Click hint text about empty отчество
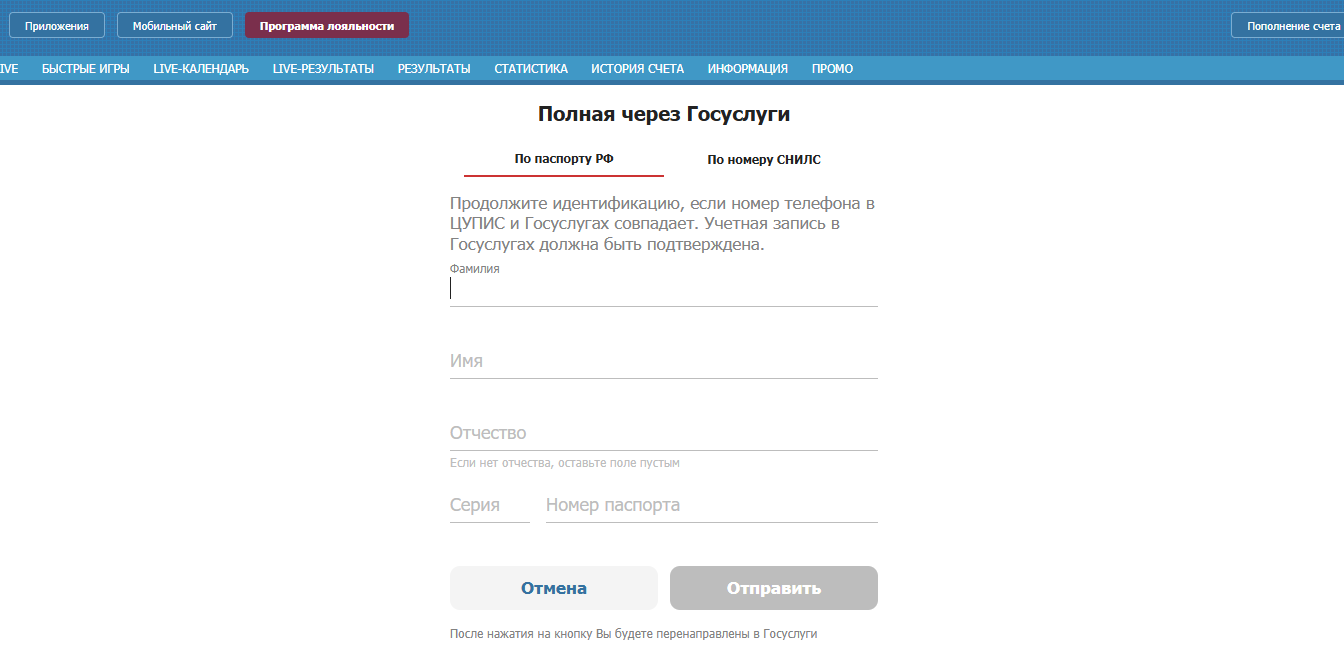Image resolution: width=1344 pixels, height=648 pixels. [x=565, y=463]
